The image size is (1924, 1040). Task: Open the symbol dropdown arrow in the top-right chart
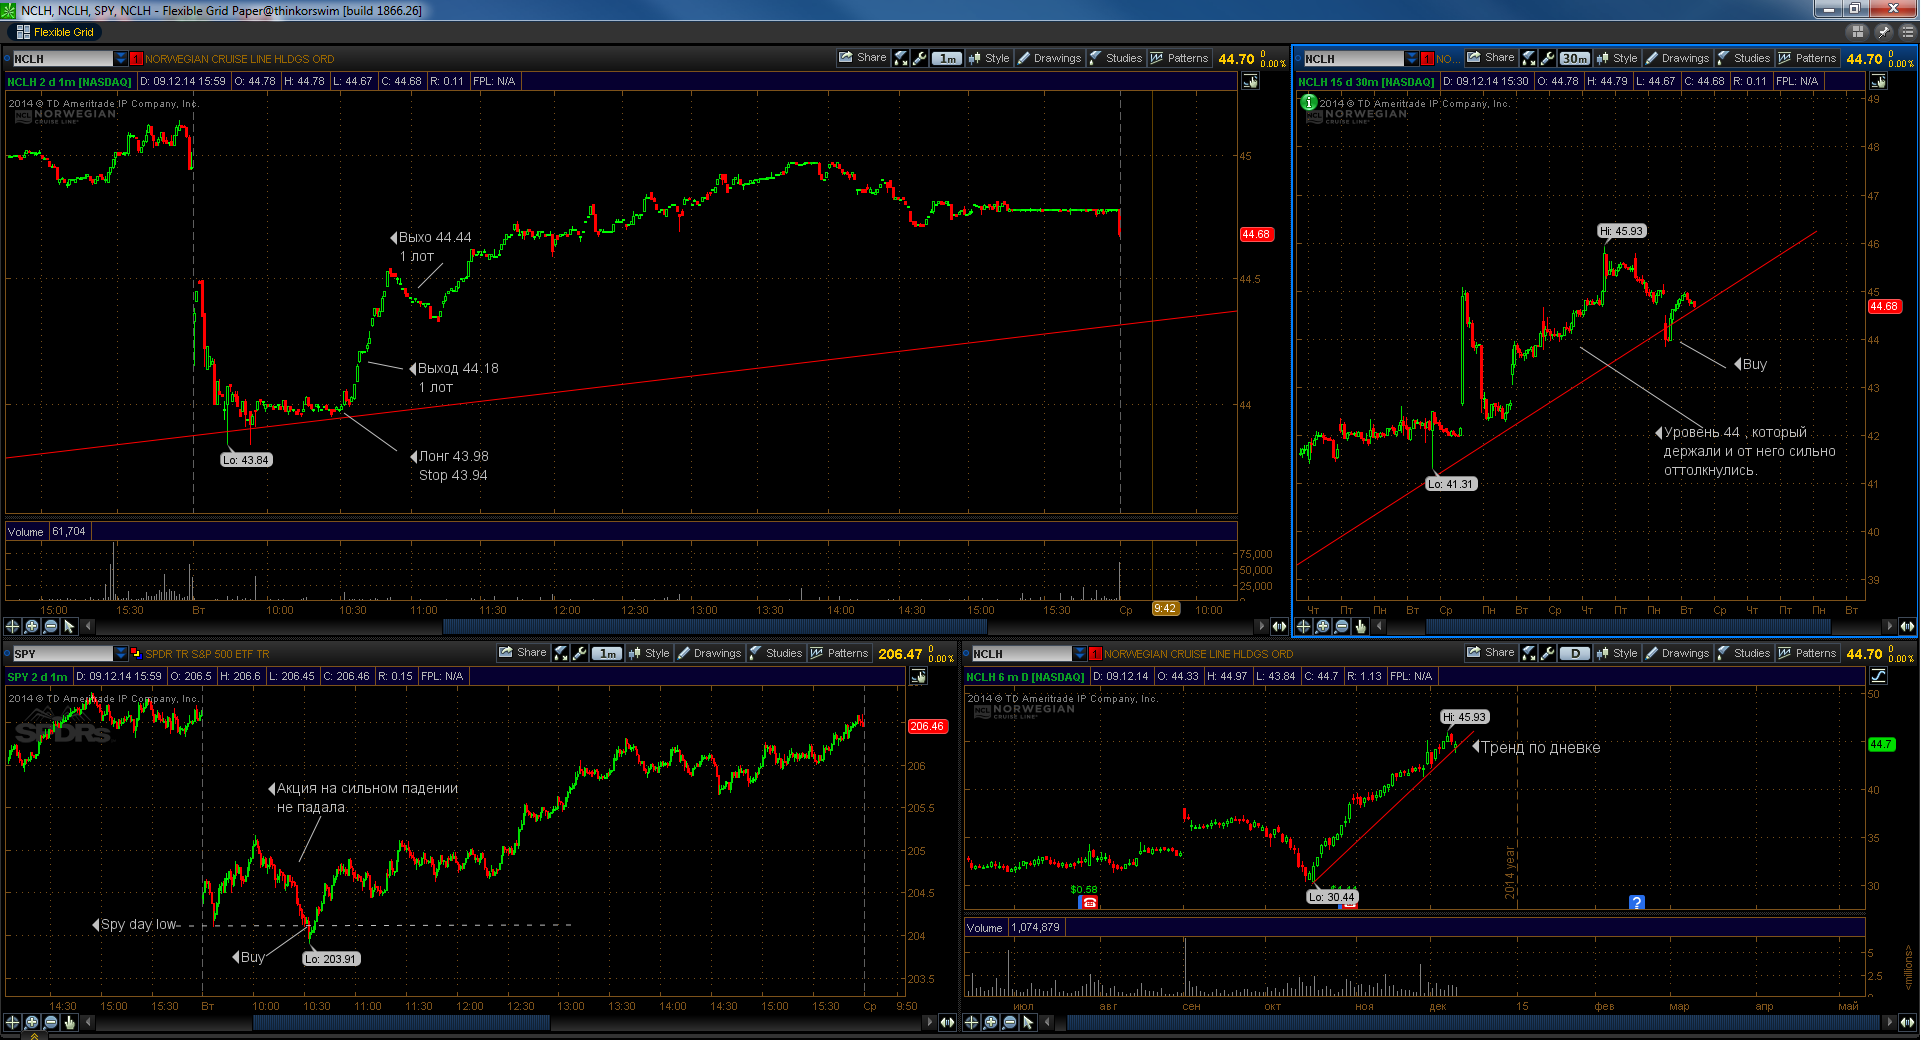click(1412, 59)
